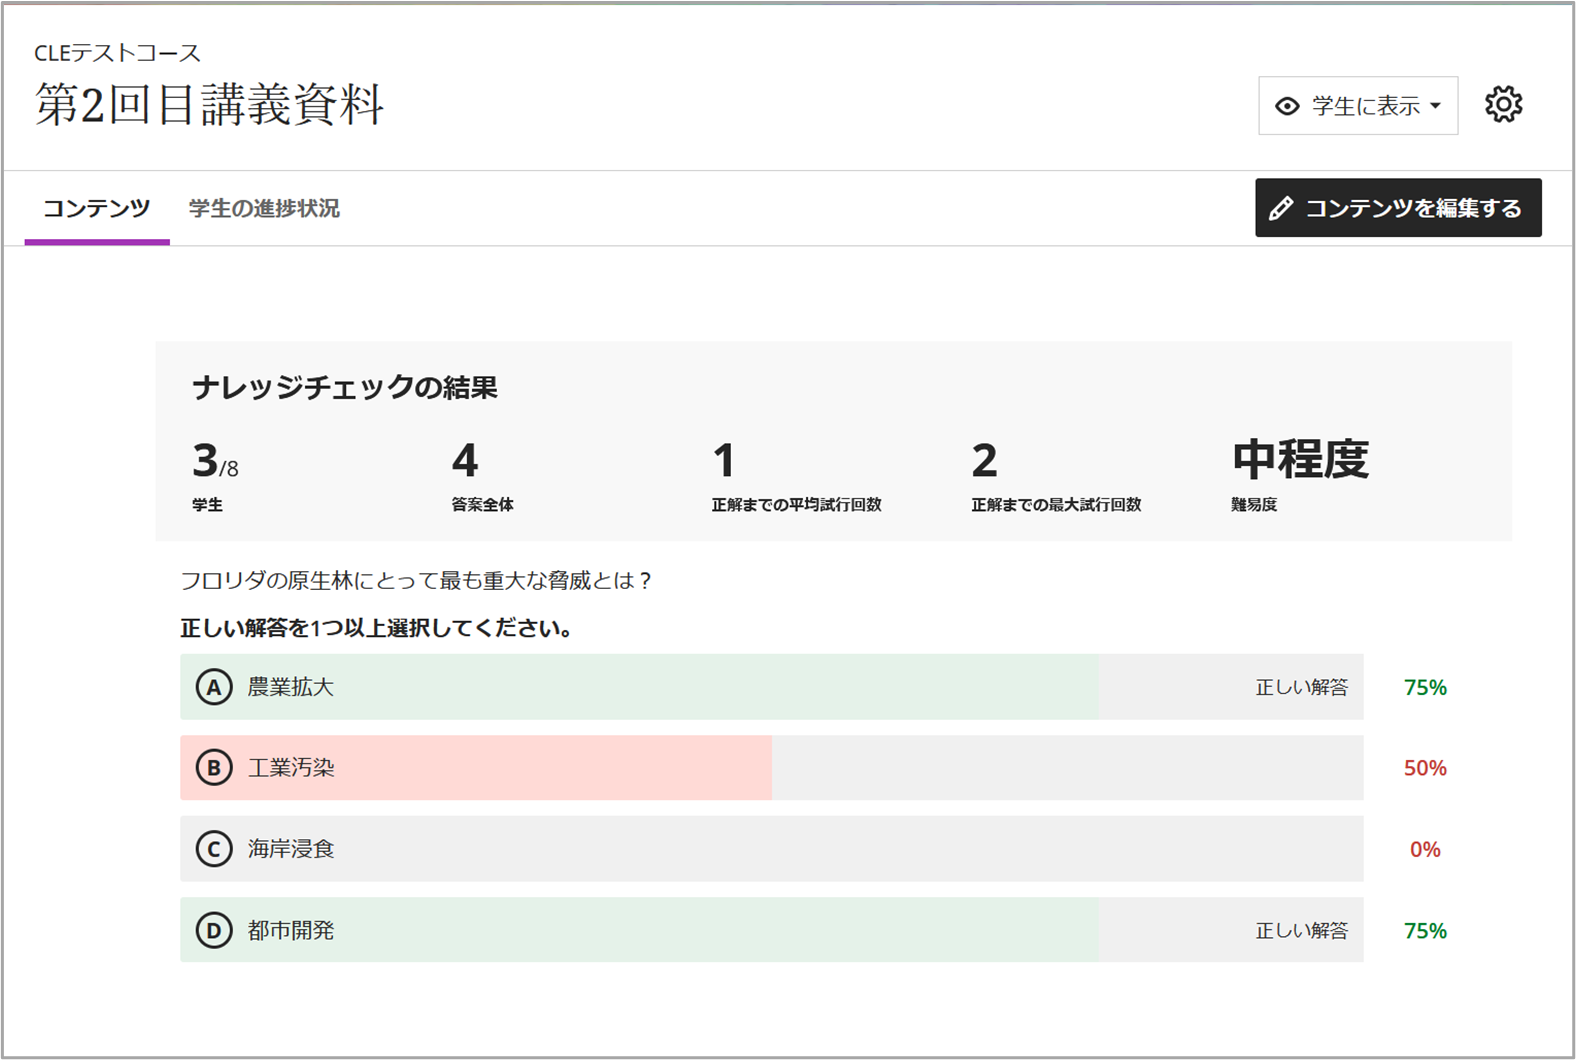
Task: Click 正しい解答 label in 農業拡大 row
Action: (1302, 688)
